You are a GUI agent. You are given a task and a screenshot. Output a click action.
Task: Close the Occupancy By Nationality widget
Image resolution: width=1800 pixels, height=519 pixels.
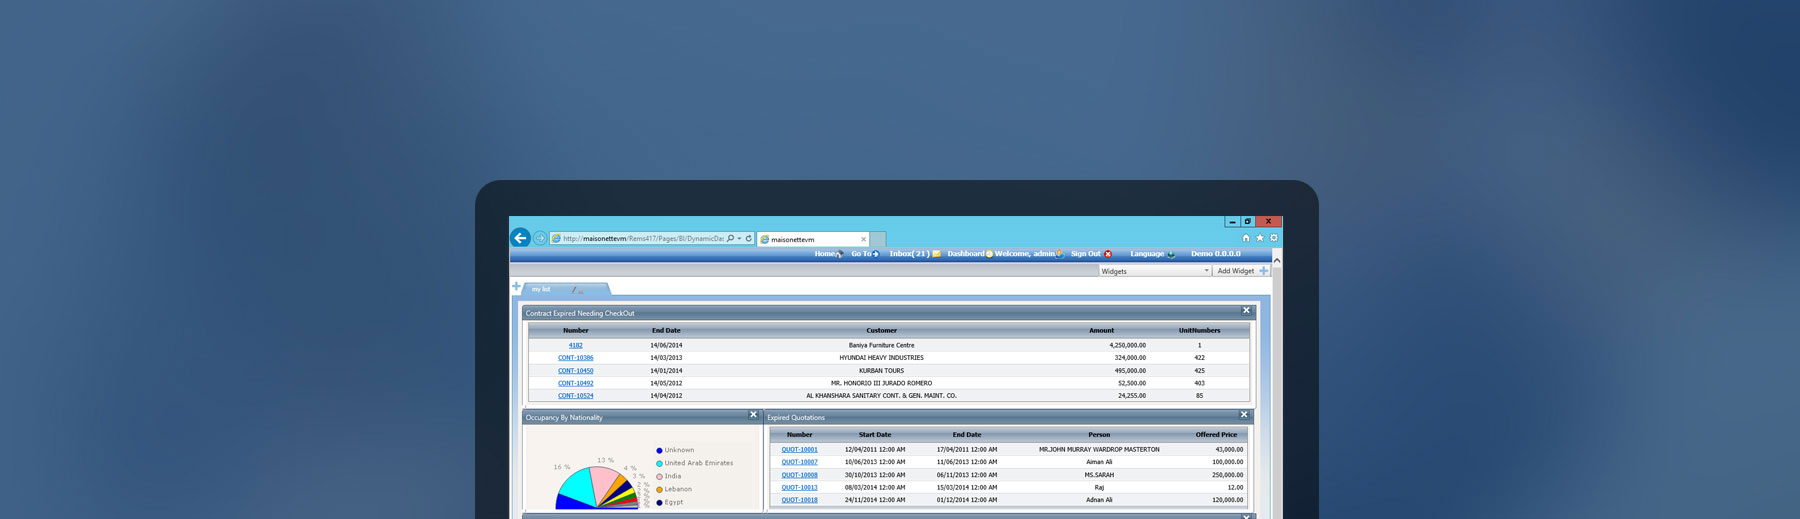coord(754,415)
